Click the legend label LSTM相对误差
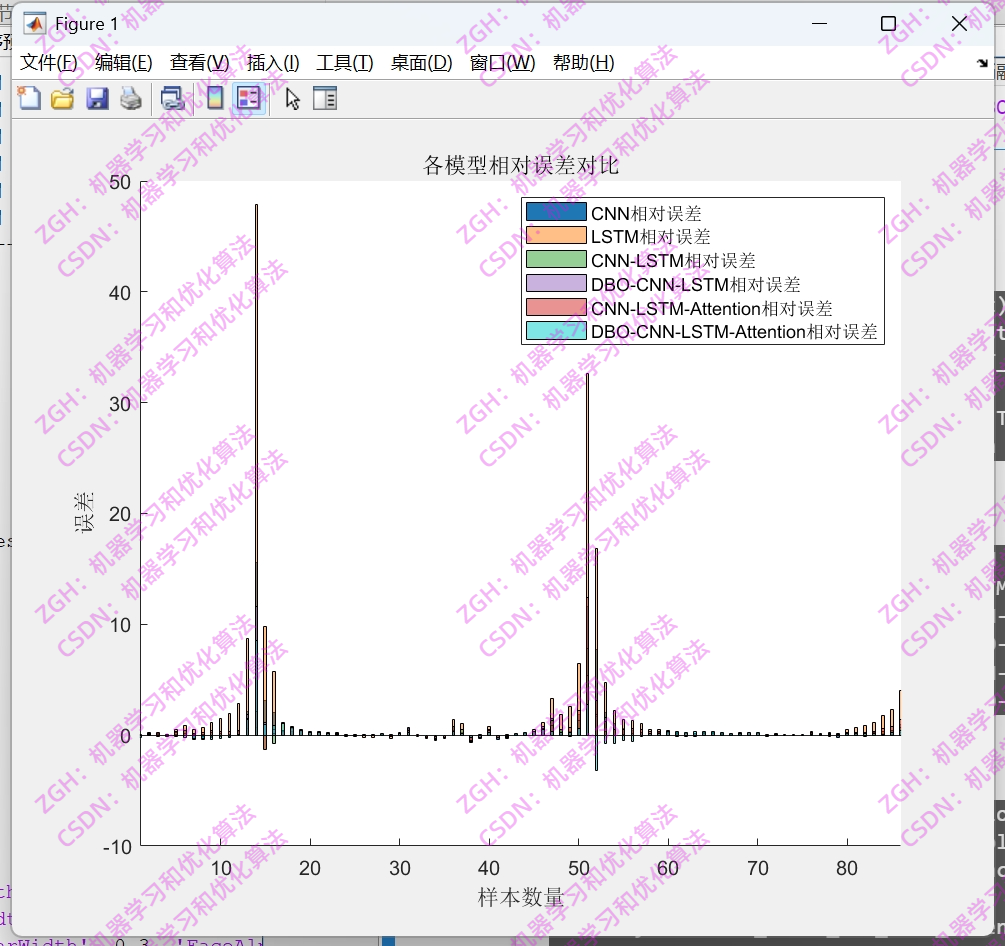The image size is (1005, 946). [x=651, y=236]
